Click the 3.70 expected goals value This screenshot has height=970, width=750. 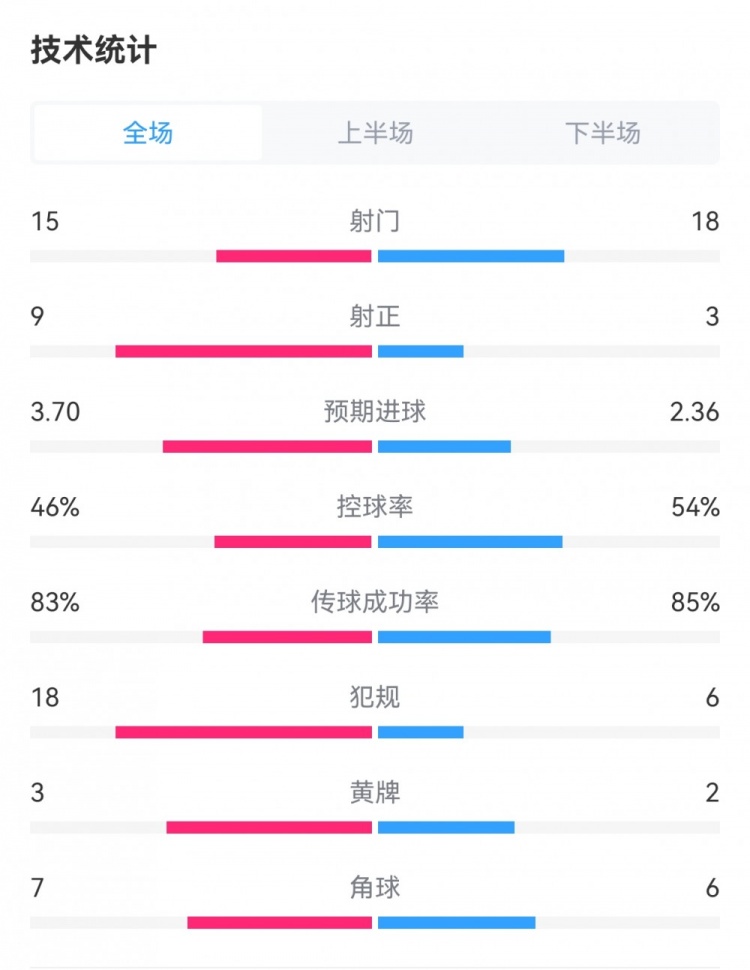coord(55,411)
